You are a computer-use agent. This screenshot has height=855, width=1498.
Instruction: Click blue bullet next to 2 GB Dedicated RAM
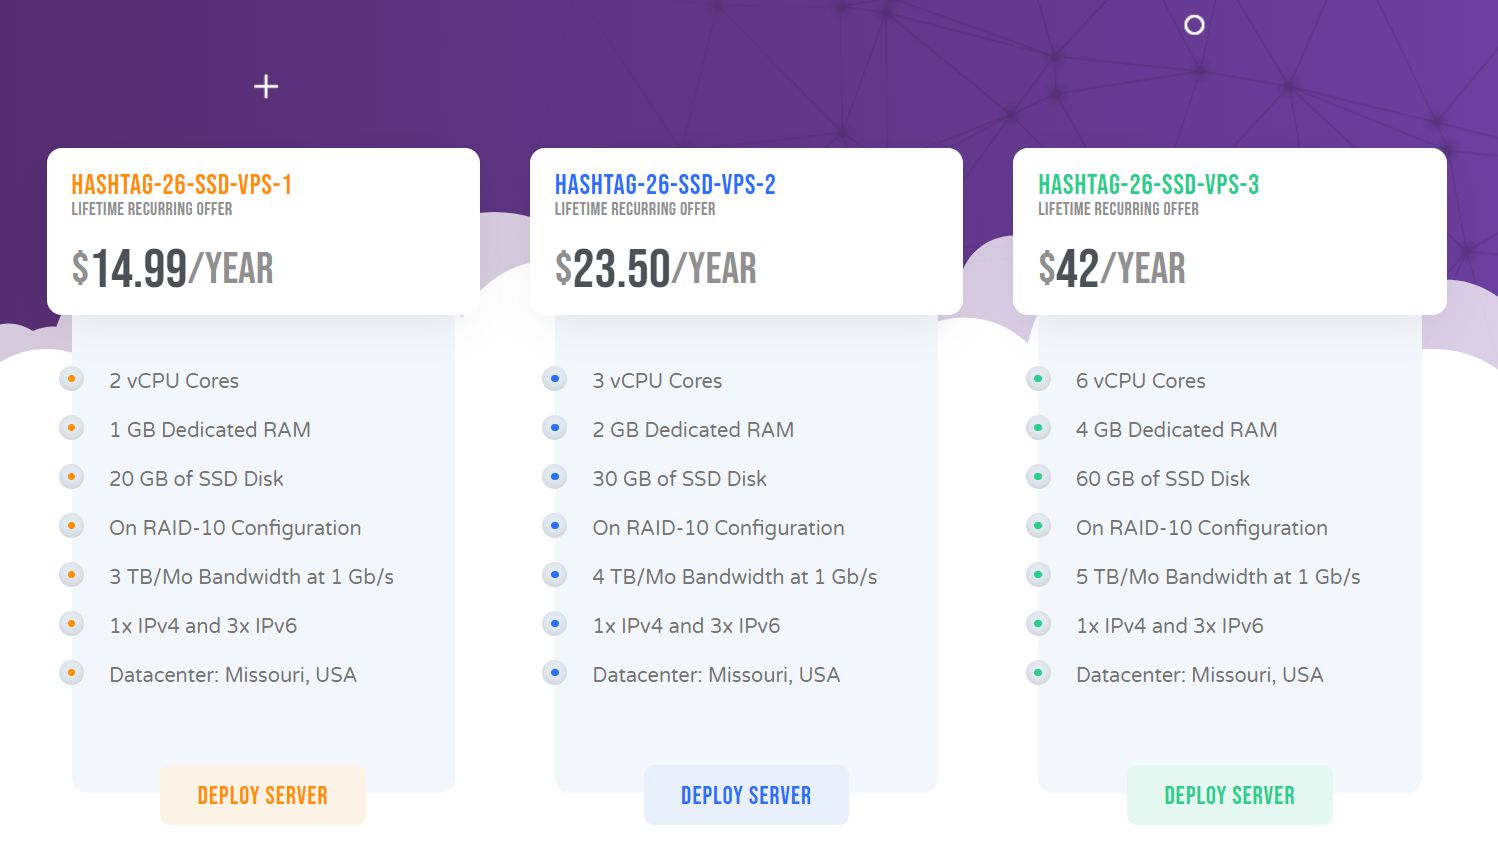(x=555, y=428)
